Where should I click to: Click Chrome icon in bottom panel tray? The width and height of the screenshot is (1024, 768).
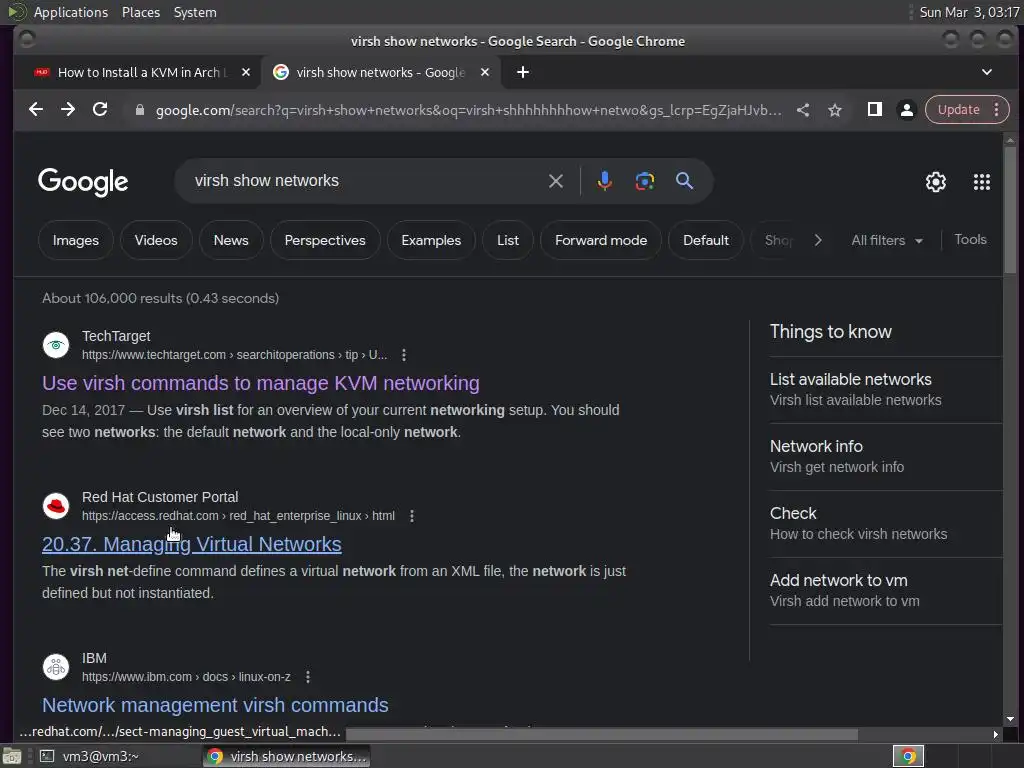908,756
